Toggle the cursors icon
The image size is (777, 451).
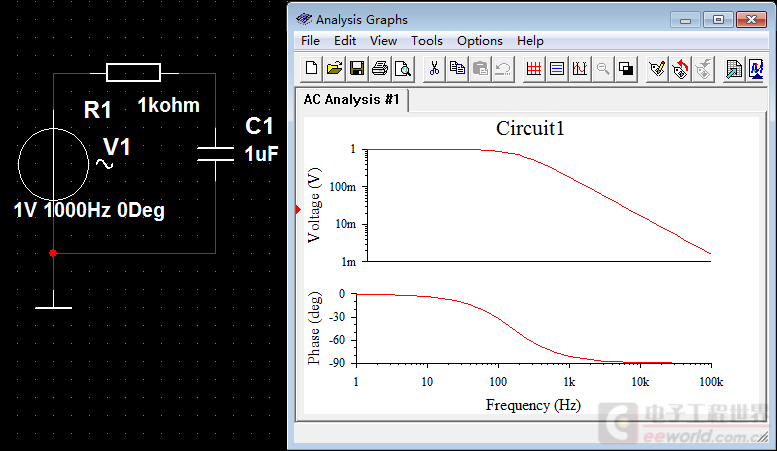[x=580, y=68]
